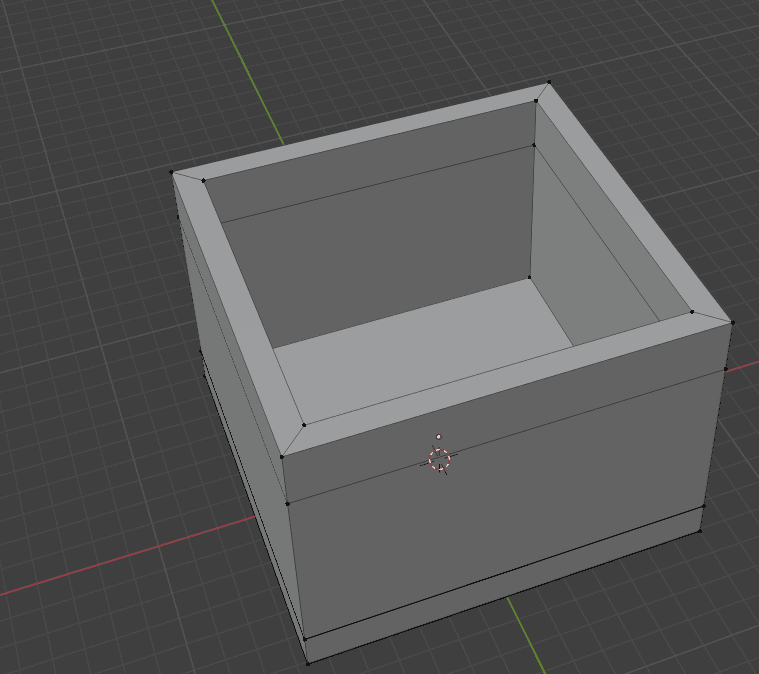Select the inner rim vertex at the back corner
The width and height of the screenshot is (759, 674).
point(536,101)
